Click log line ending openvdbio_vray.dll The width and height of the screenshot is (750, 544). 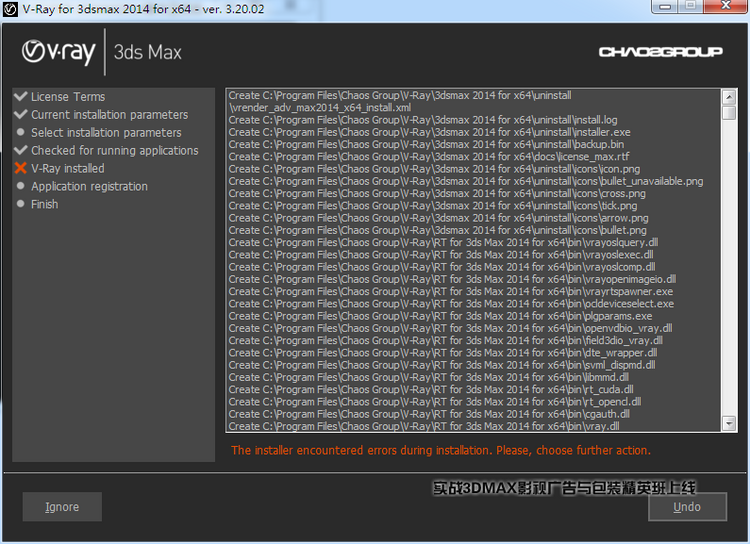[451, 328]
